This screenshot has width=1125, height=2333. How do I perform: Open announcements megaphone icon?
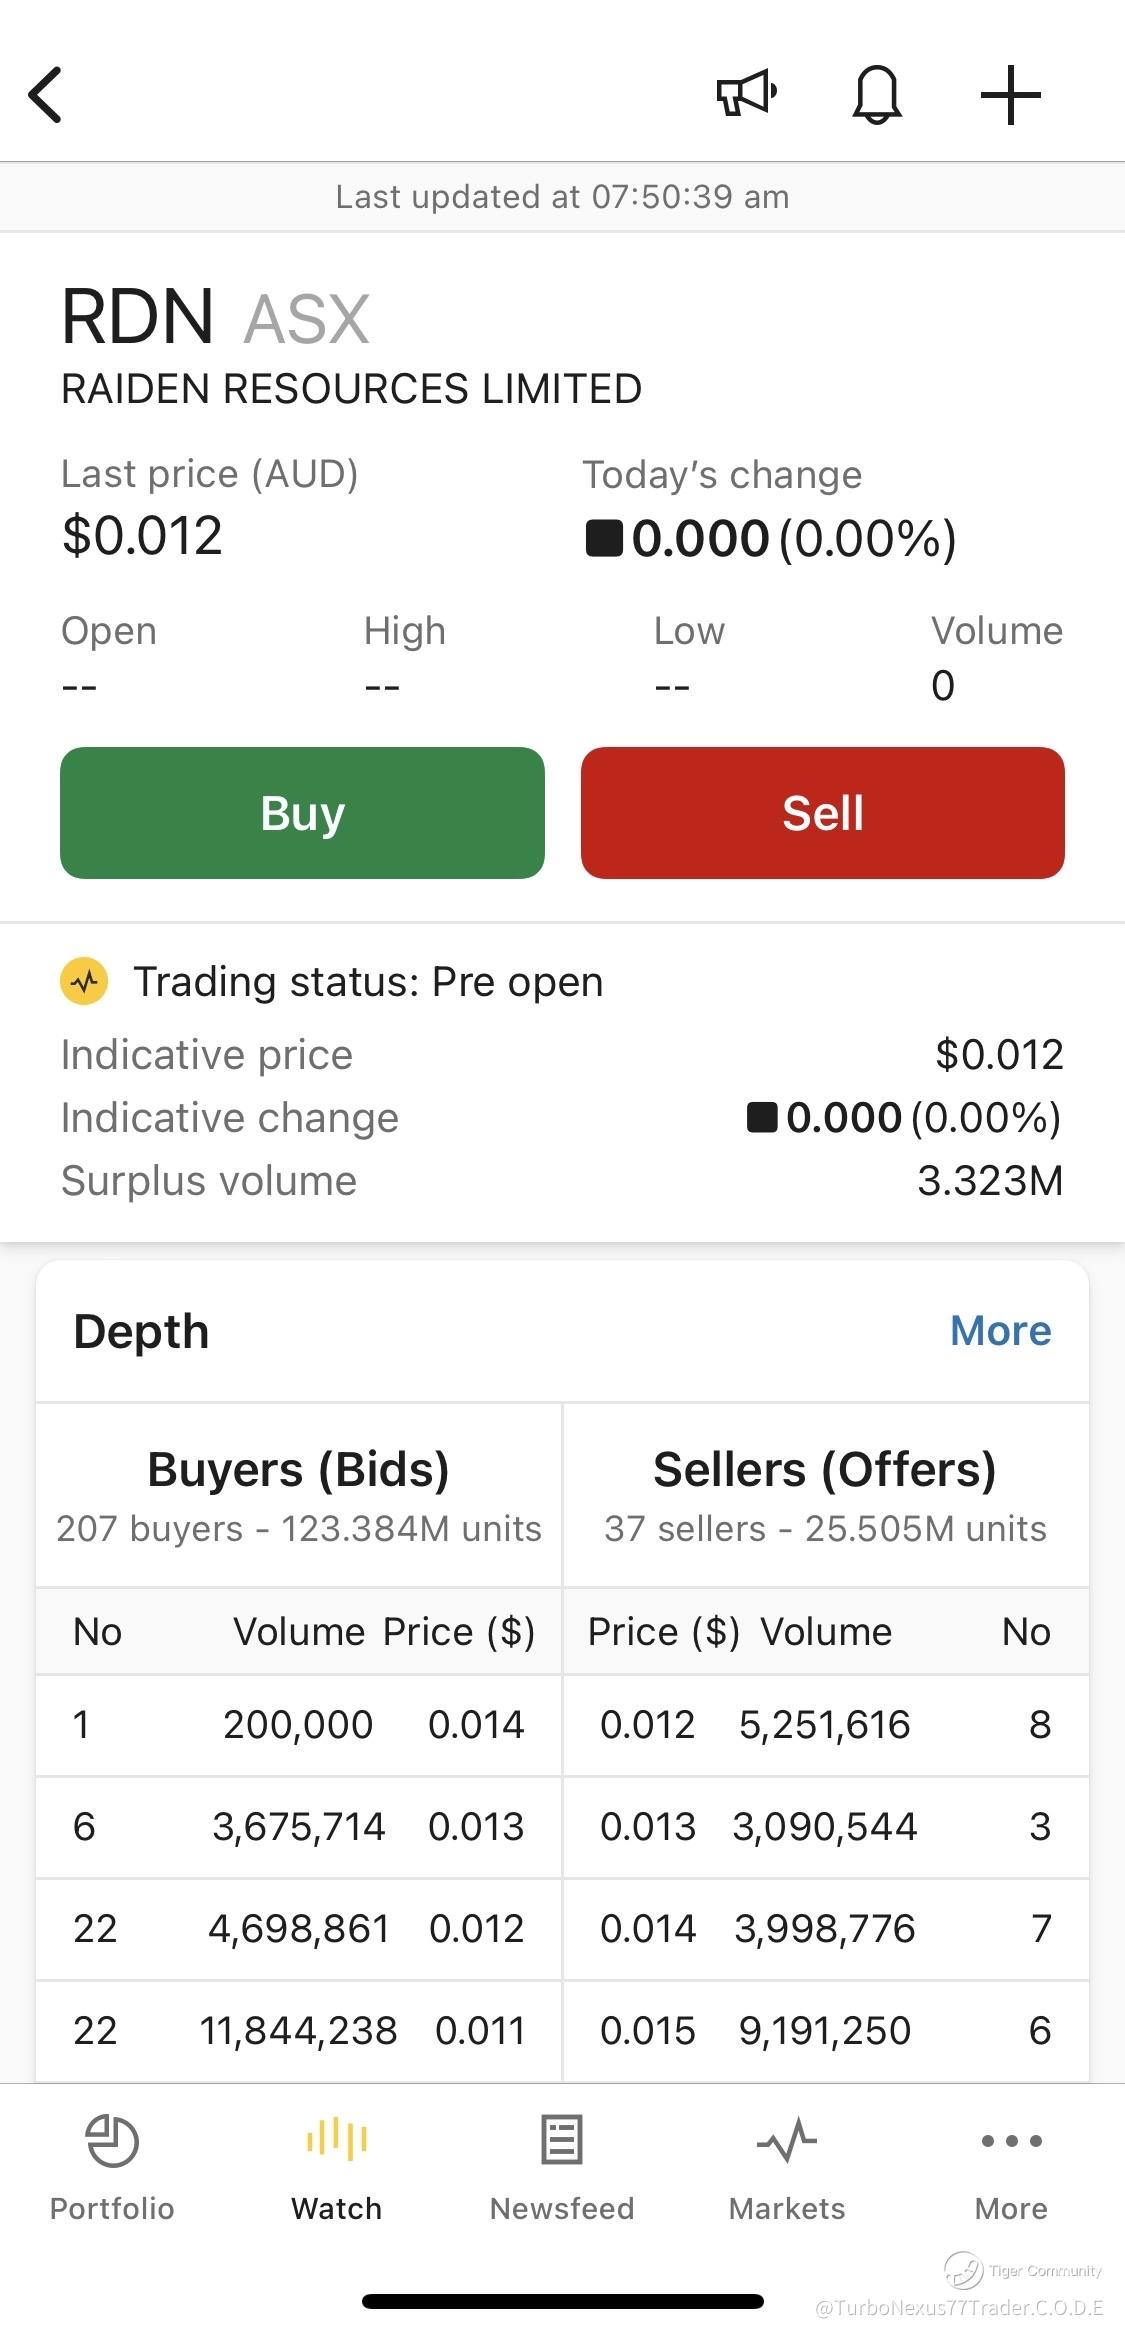point(746,94)
